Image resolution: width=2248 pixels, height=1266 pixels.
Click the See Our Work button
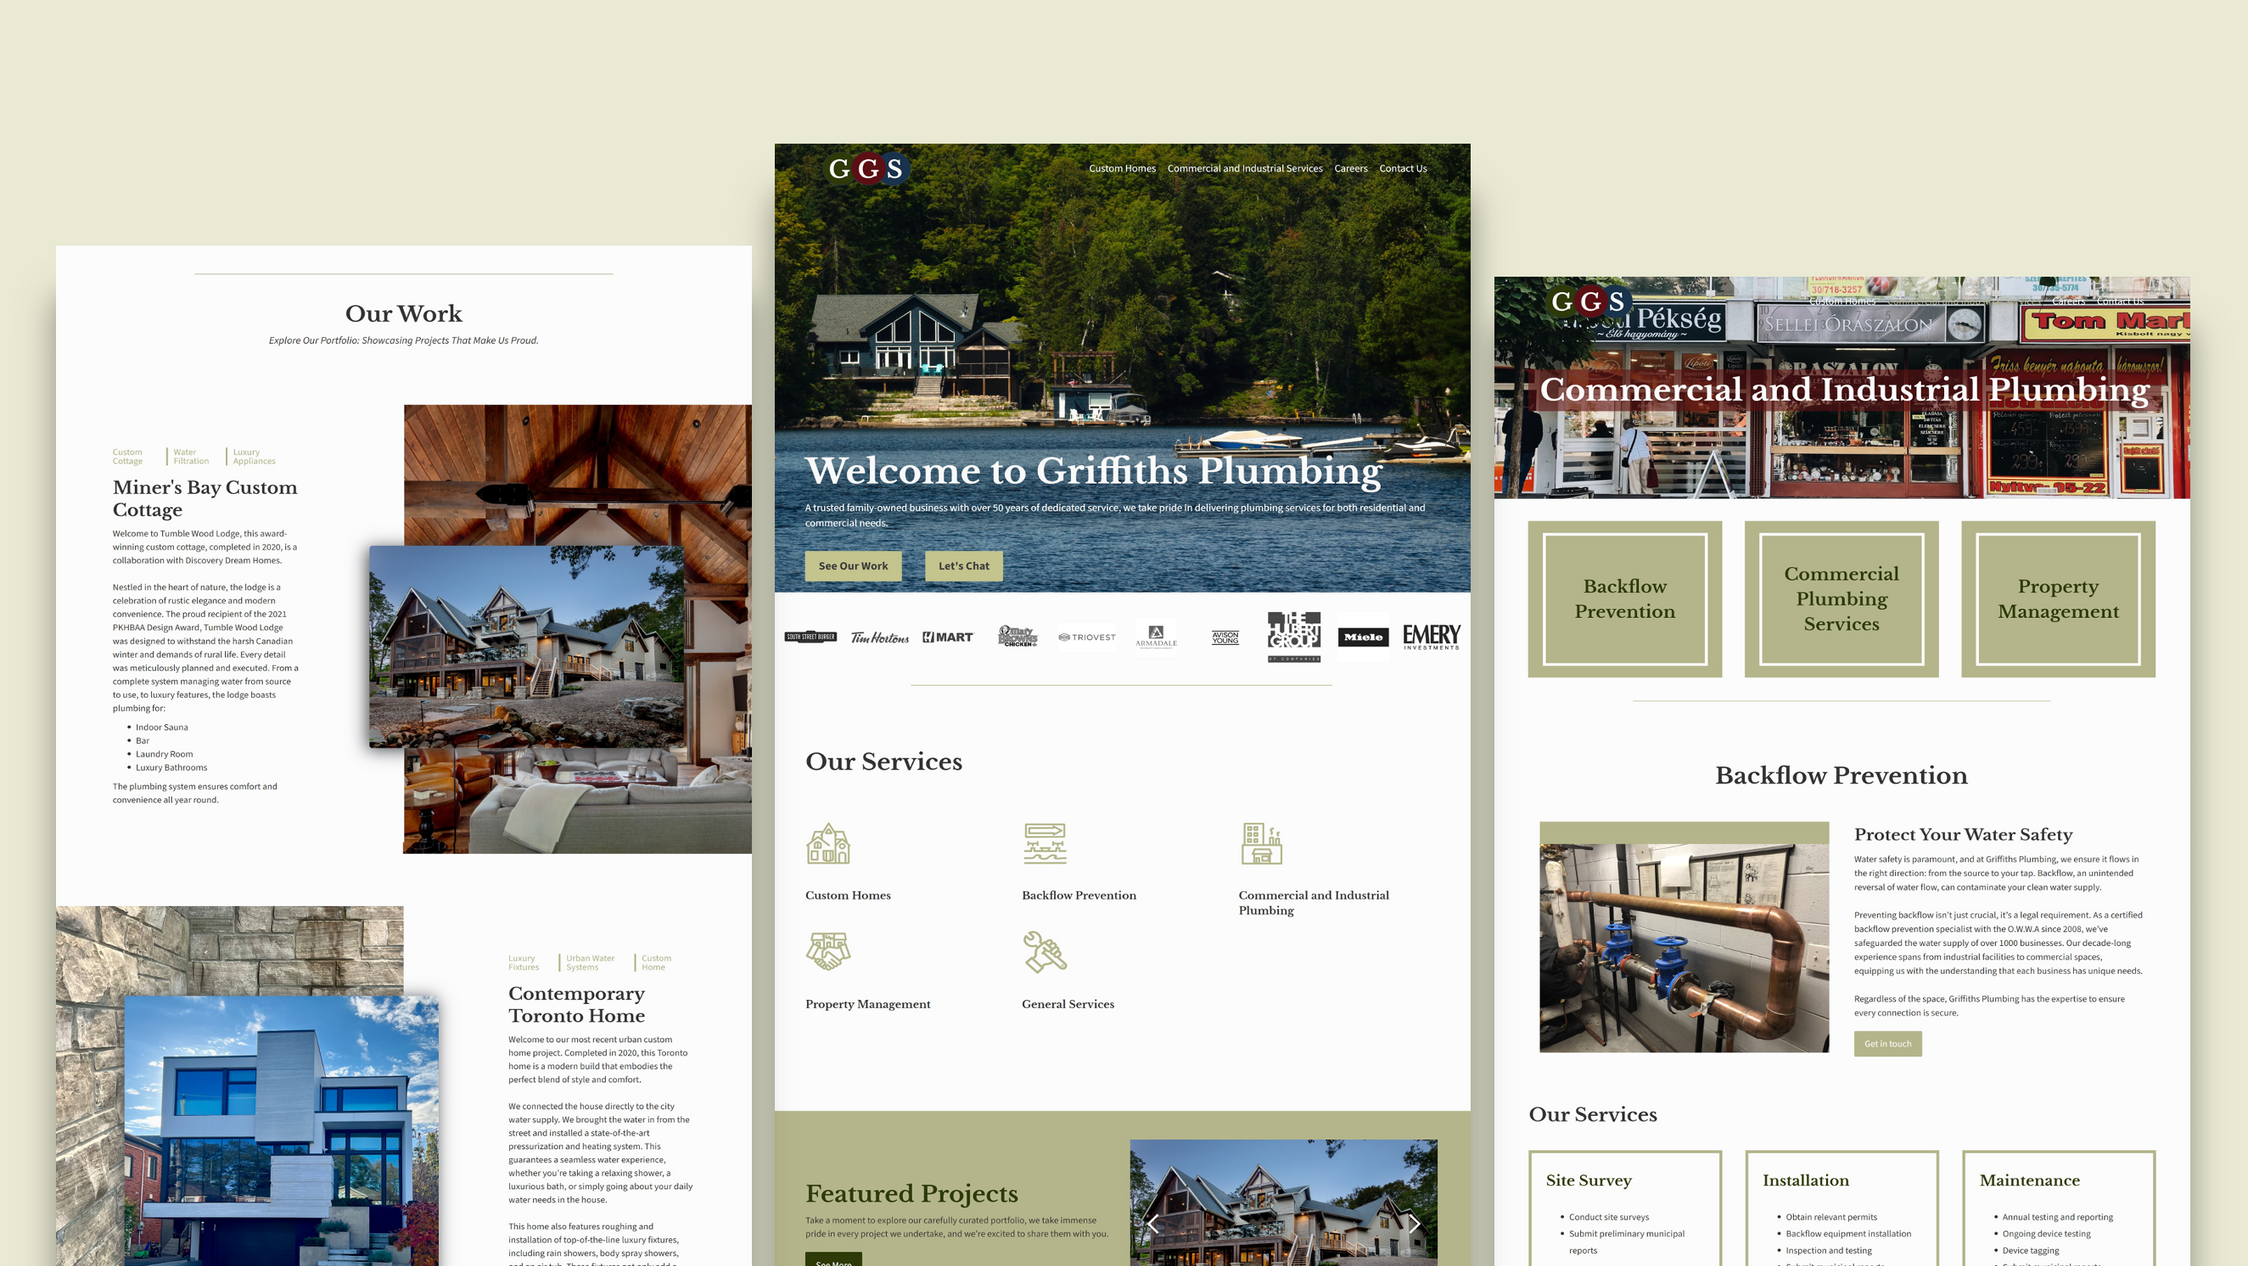point(854,565)
